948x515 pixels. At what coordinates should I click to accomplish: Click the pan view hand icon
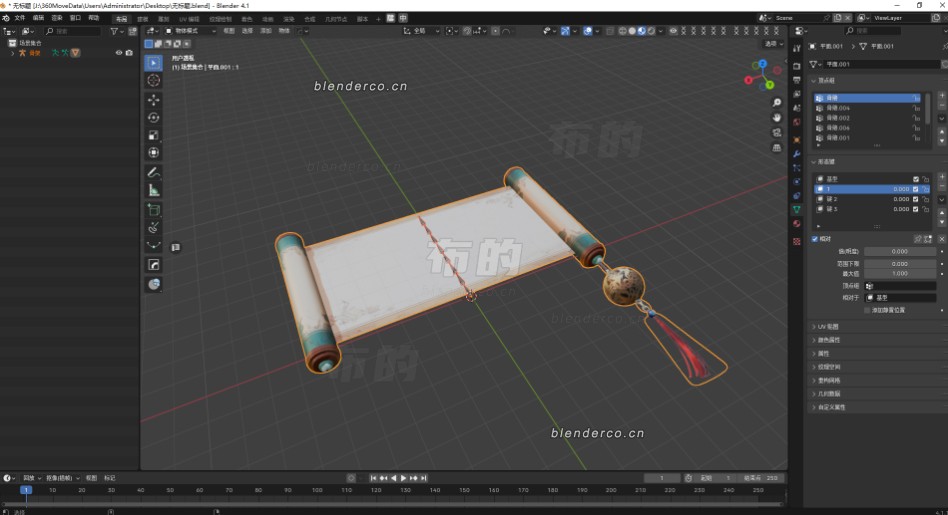(776, 118)
